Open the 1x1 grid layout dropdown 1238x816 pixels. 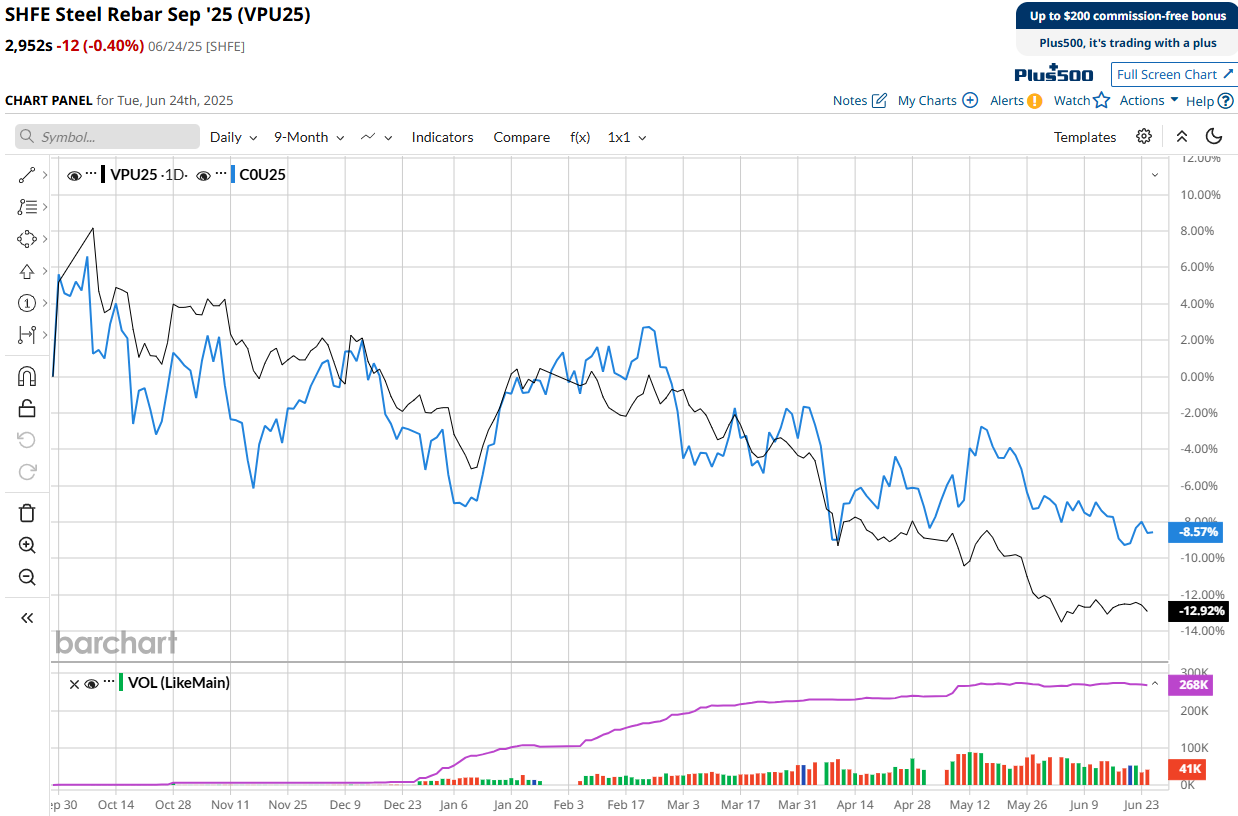click(627, 137)
